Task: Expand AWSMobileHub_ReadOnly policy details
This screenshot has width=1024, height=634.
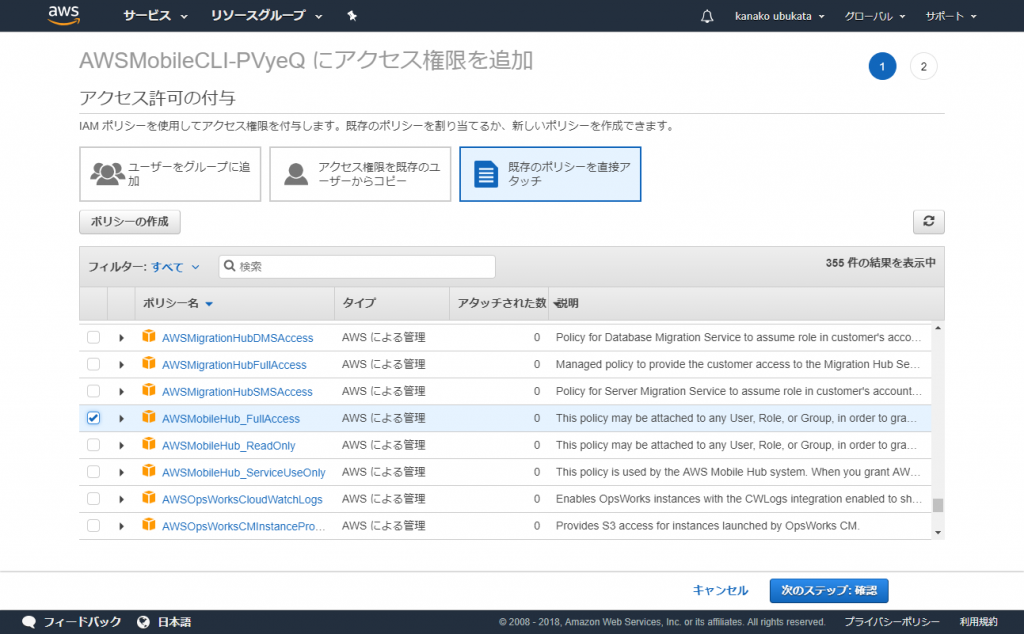Action: click(x=121, y=445)
